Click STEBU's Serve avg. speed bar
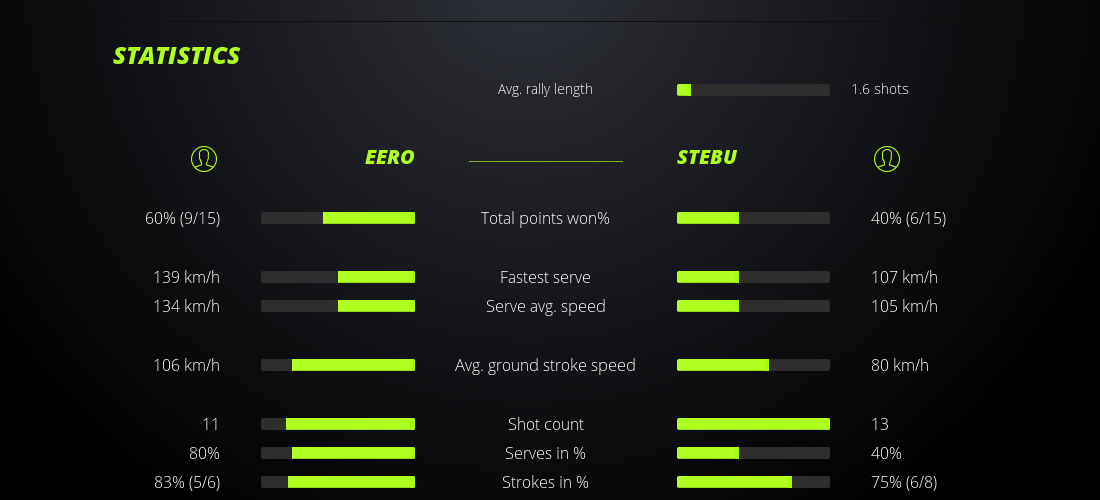 point(753,306)
